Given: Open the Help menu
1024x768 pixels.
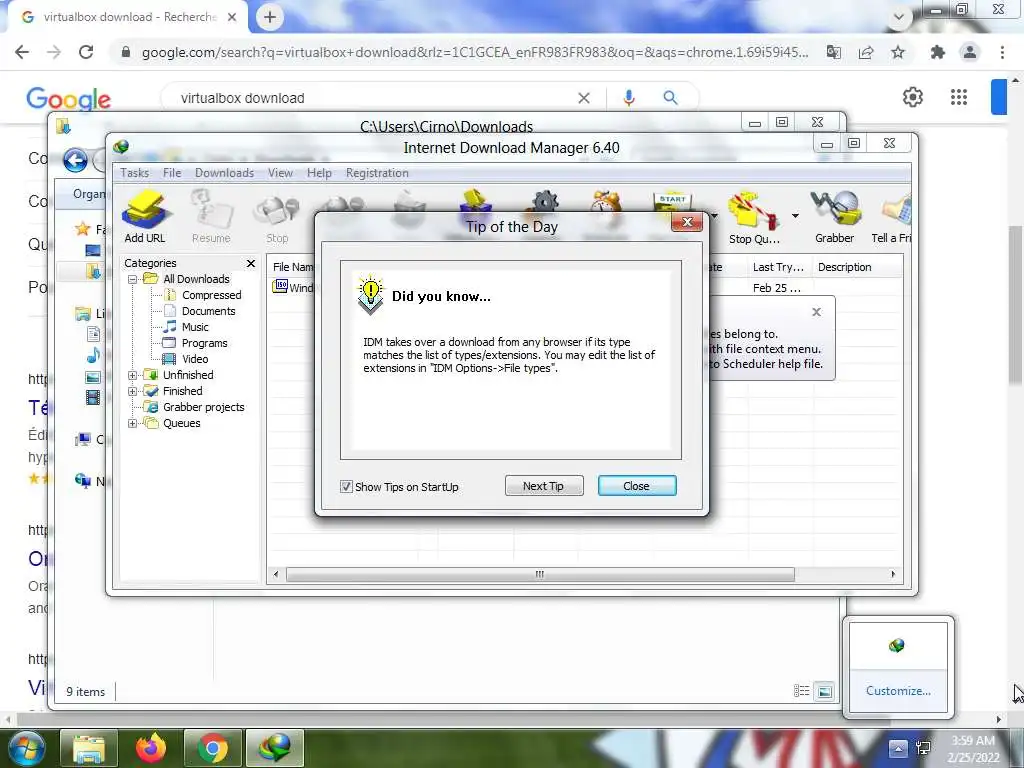Looking at the screenshot, I should coord(319,173).
